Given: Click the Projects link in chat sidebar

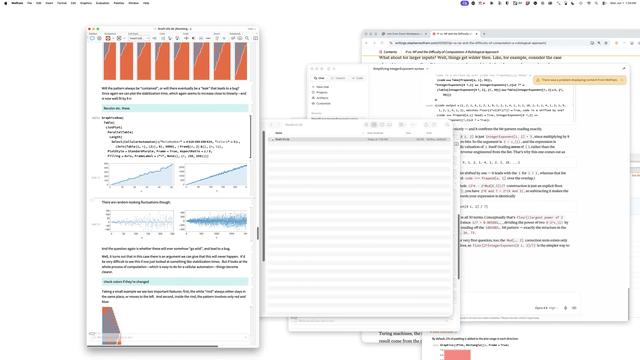Looking at the screenshot, I should (322, 93).
